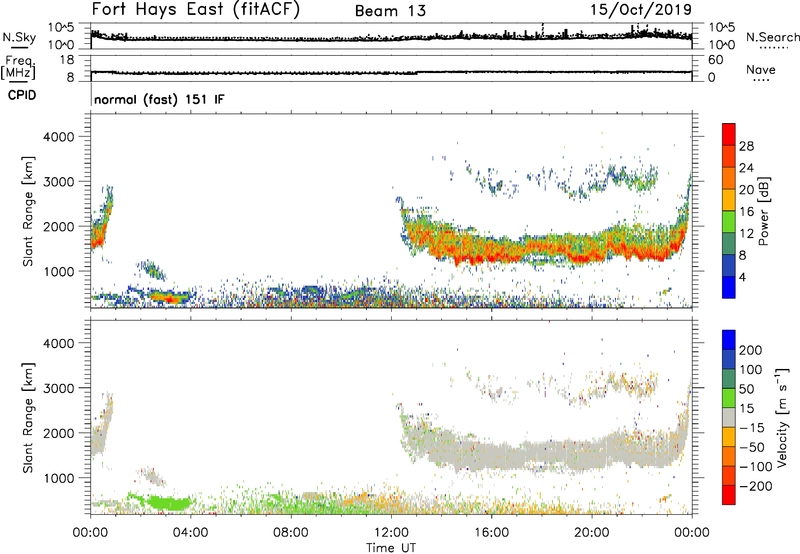Click the 'N.Search' legend label
Image resolution: width=800 pixels, height=554 pixels.
coord(772,37)
